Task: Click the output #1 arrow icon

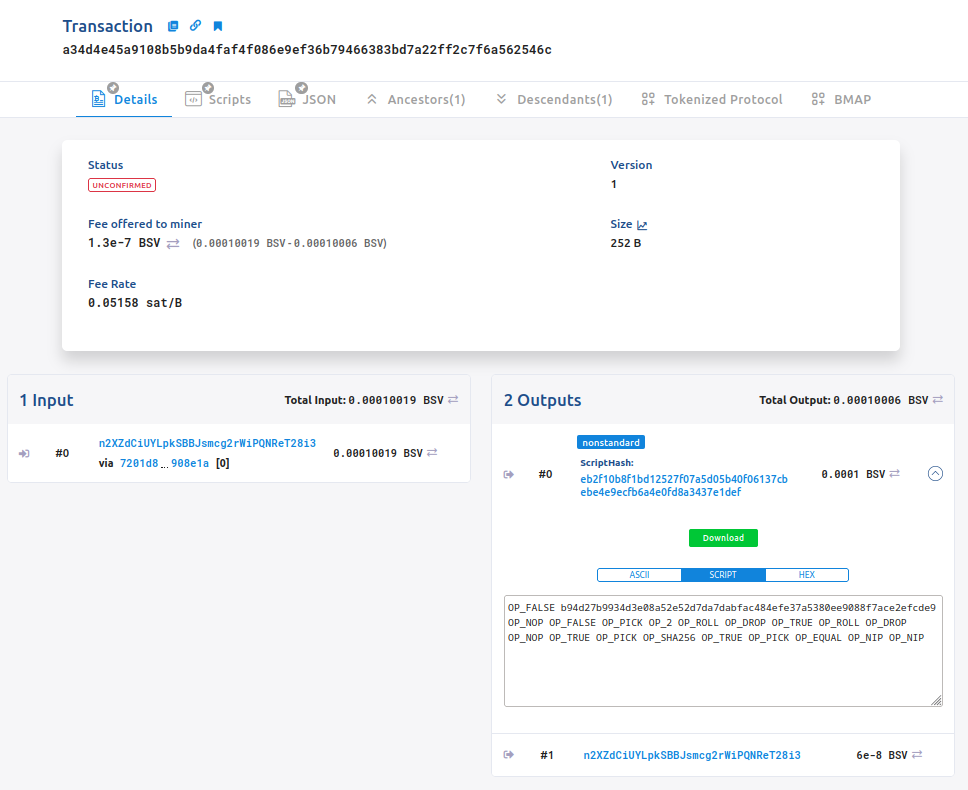Action: (x=508, y=755)
